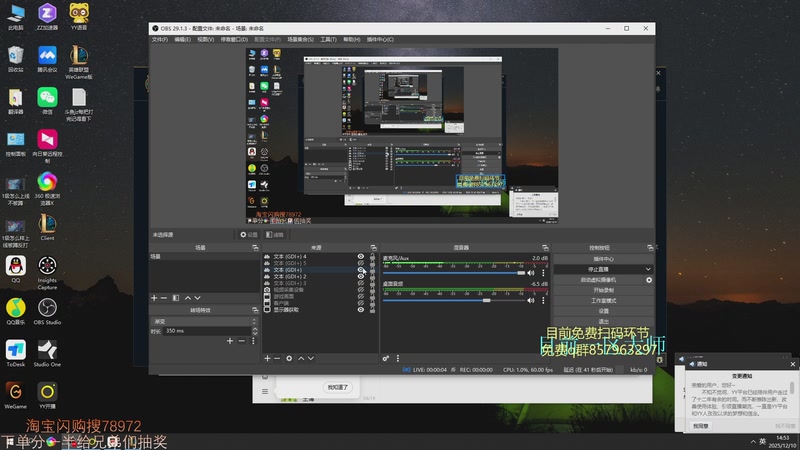The width and height of the screenshot is (800, 450).
Task: Click the virtual camera settings gear
Action: 648,280
